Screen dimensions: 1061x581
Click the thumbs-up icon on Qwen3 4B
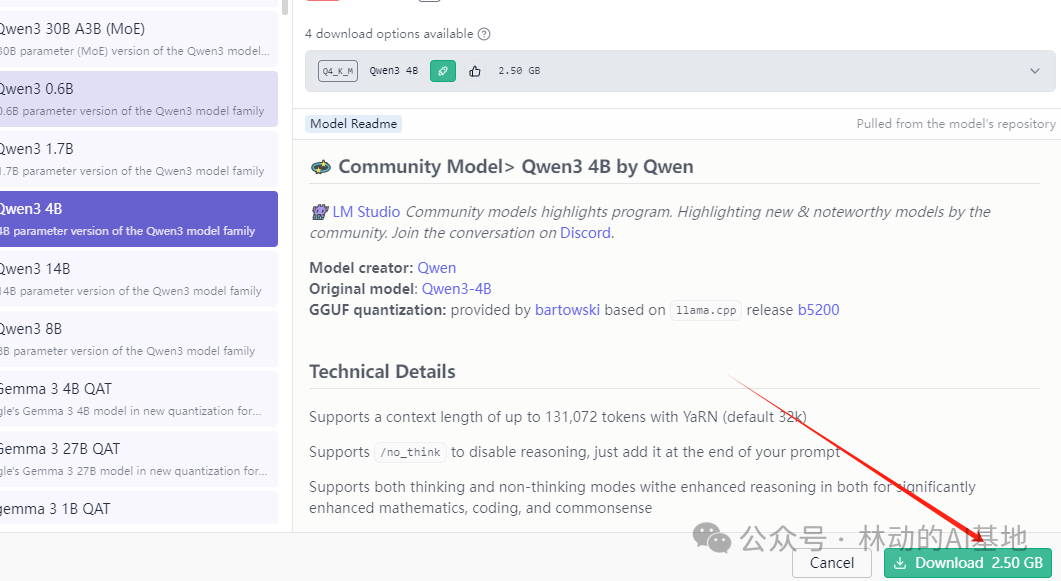475,71
